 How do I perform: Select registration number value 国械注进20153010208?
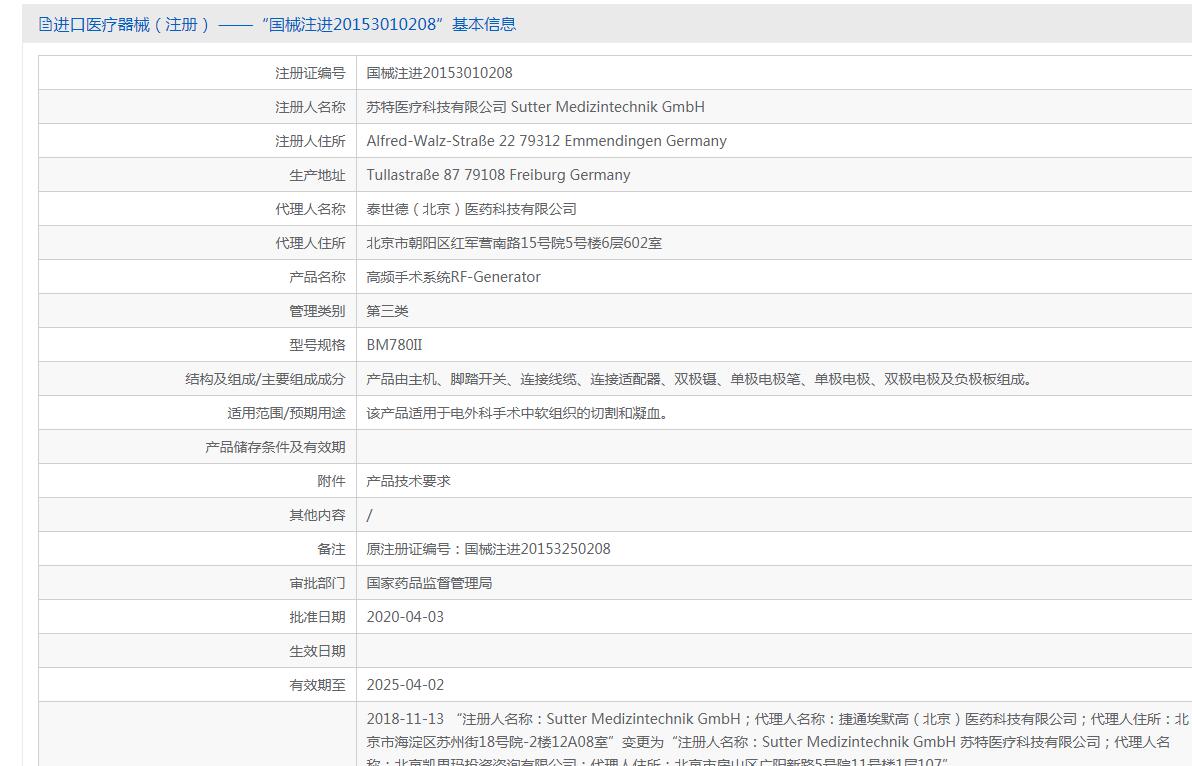(439, 73)
